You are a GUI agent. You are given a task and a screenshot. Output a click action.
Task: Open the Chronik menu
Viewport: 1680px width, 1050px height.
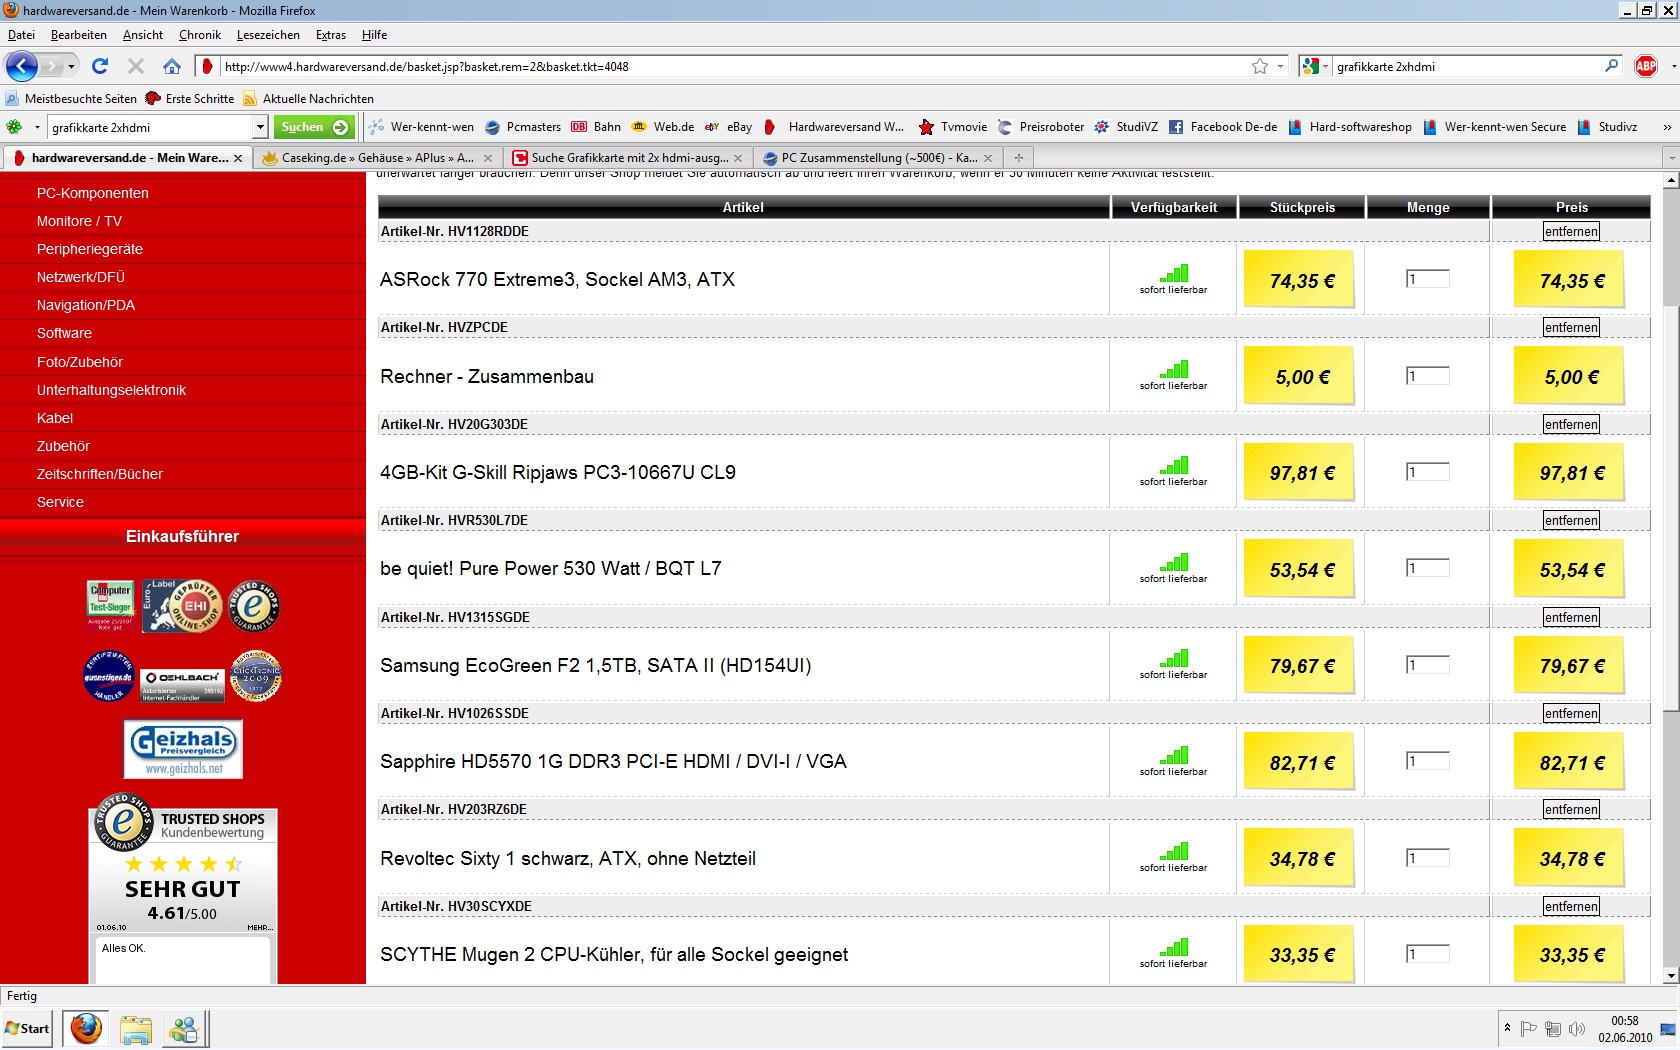pyautogui.click(x=200, y=35)
